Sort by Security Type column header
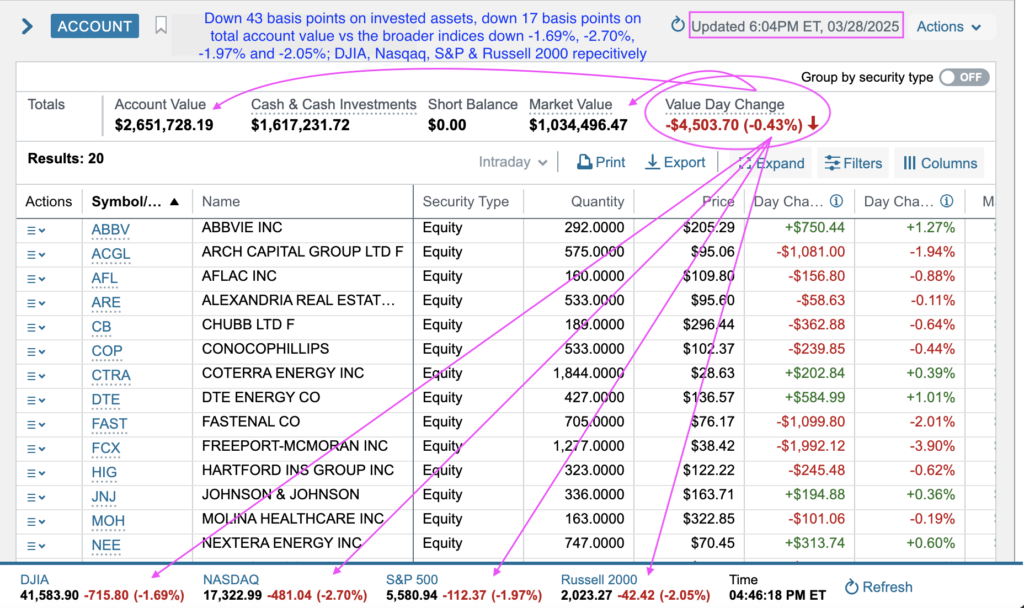Screen dimensions: 1024x608 click(466, 202)
